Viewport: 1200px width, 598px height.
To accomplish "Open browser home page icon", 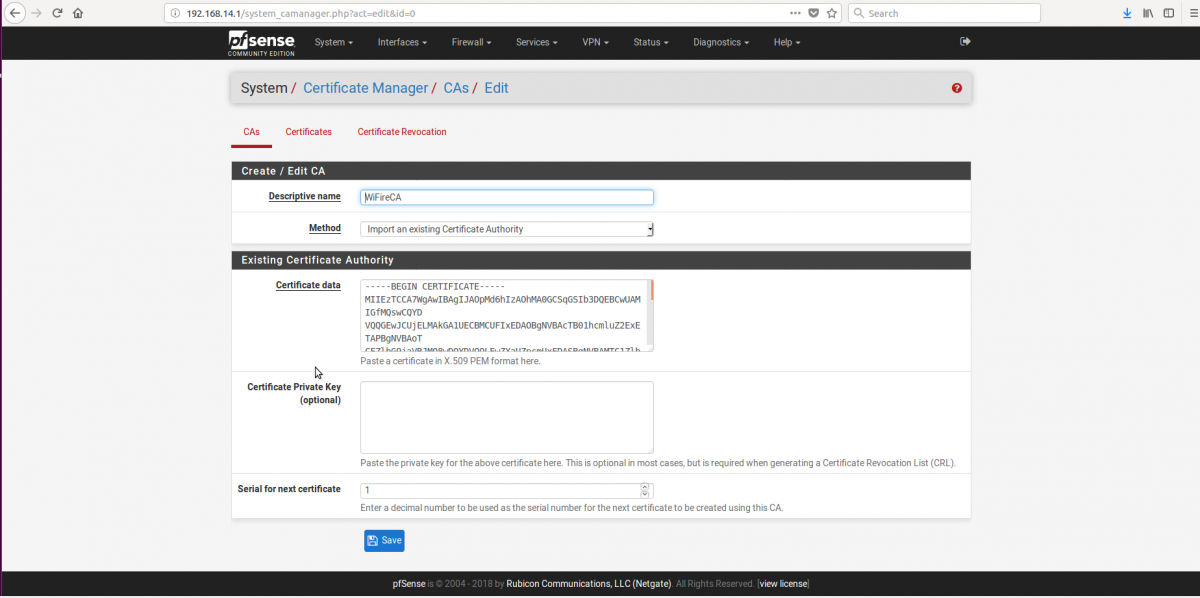I will click(78, 13).
